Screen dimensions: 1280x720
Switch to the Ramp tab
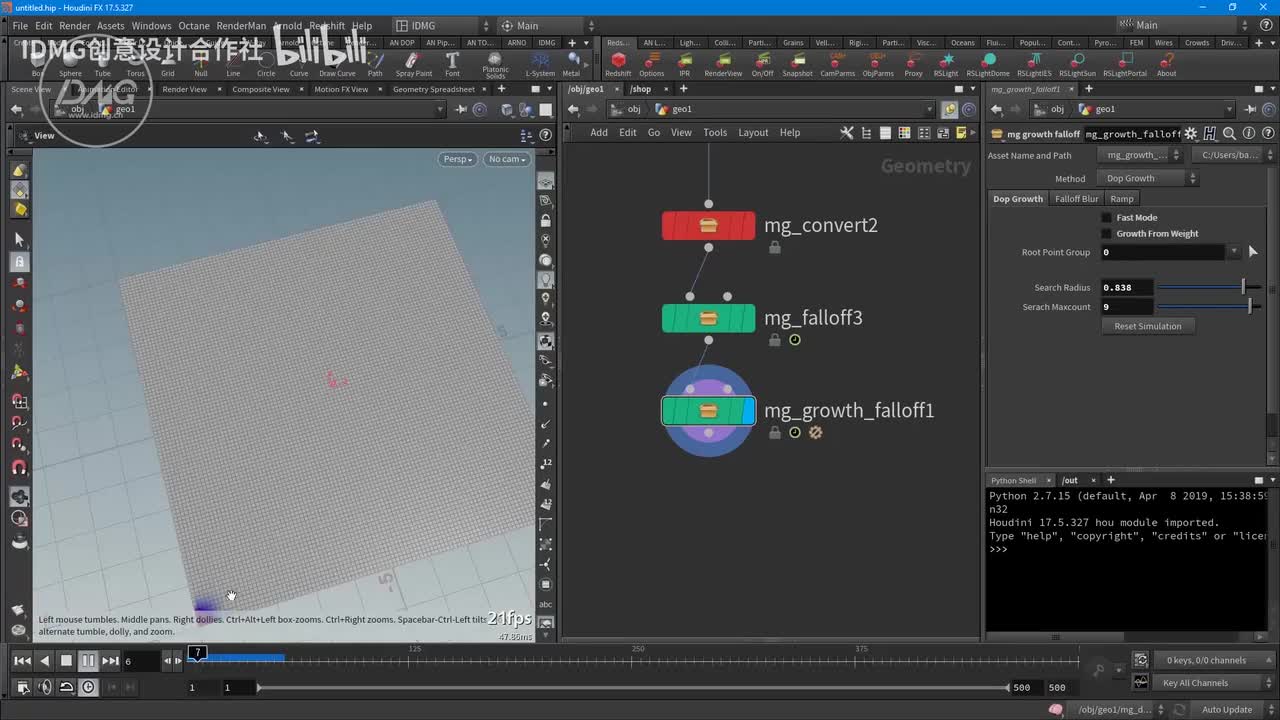click(1122, 199)
